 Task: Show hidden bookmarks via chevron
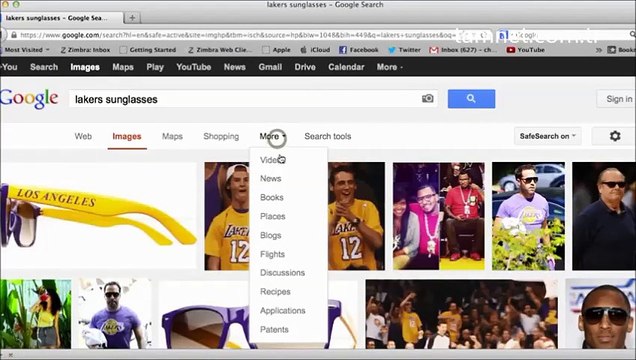pos(598,50)
